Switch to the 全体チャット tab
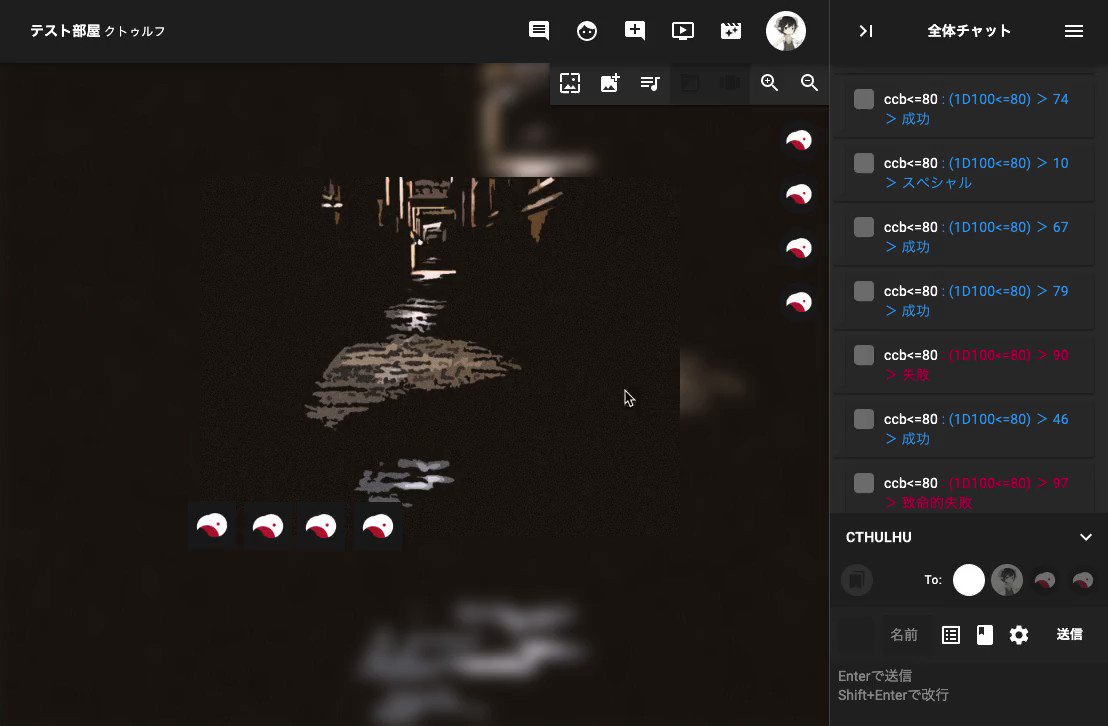The width and height of the screenshot is (1108, 726). click(969, 31)
